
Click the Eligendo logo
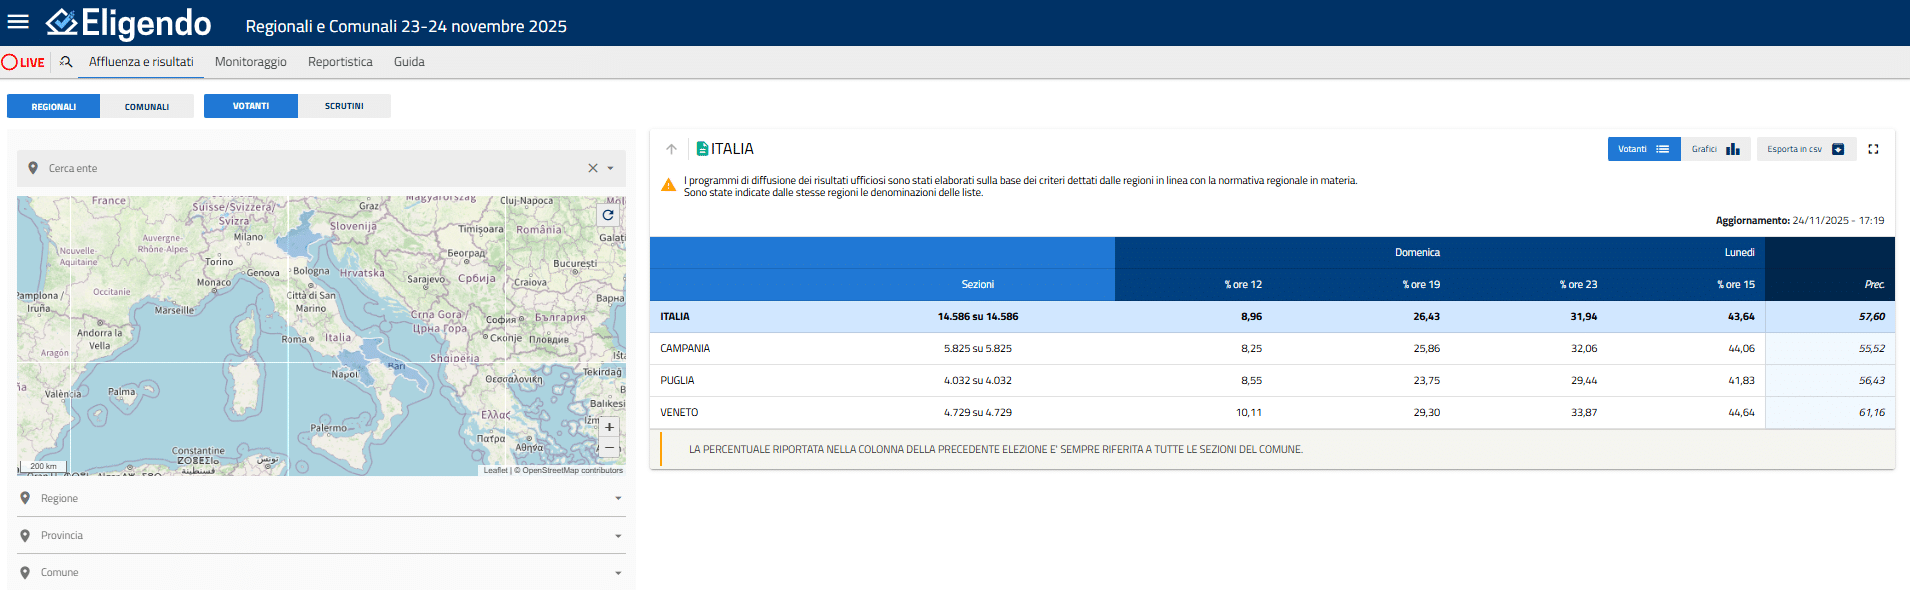tap(129, 23)
